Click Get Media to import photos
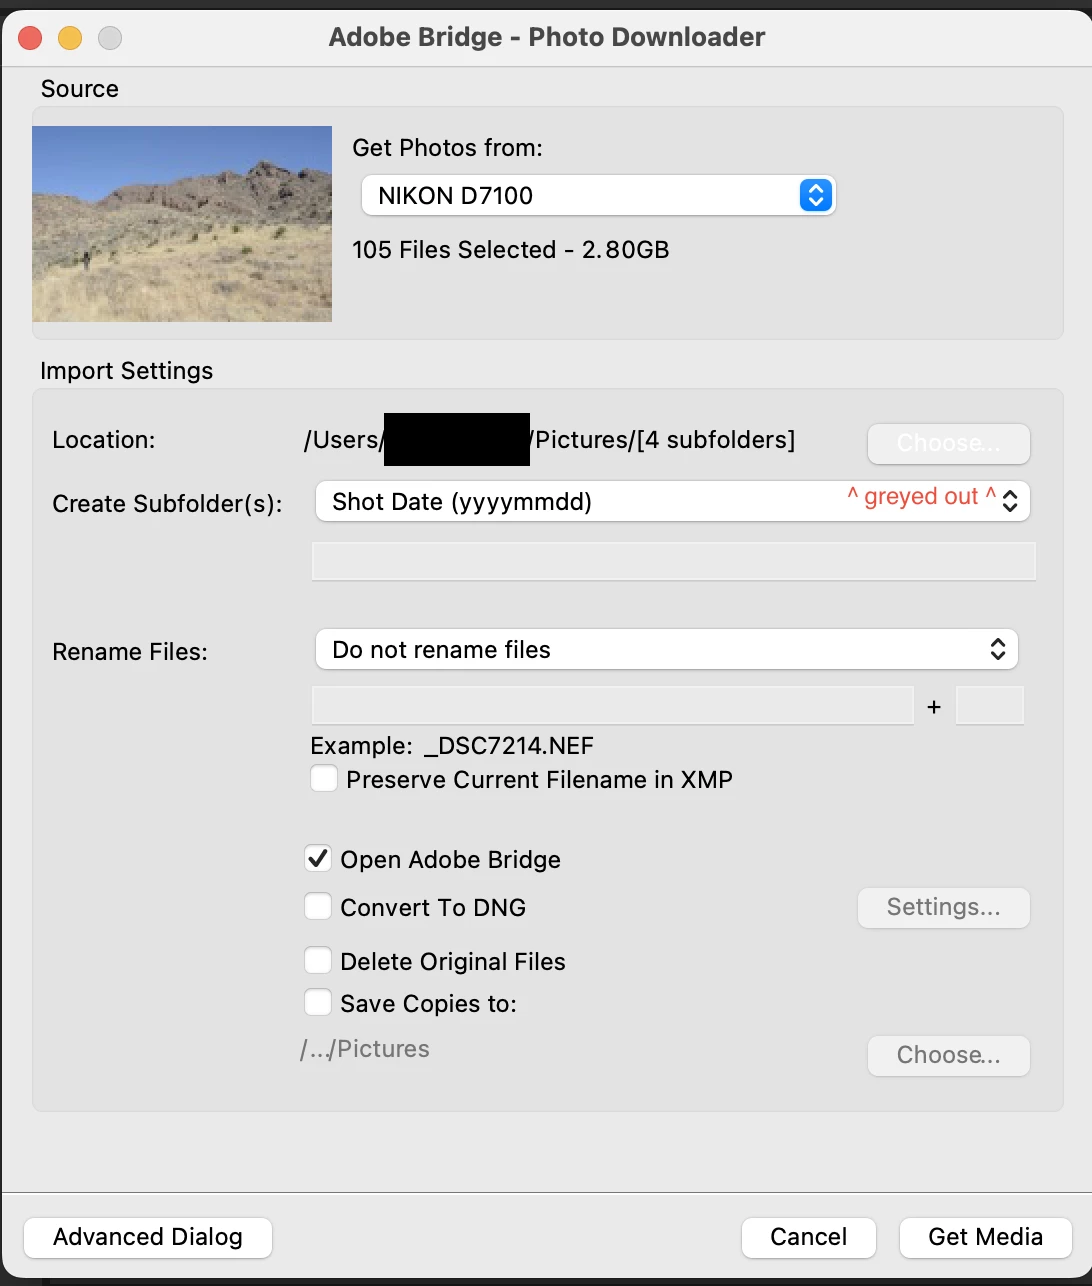 (x=985, y=1237)
